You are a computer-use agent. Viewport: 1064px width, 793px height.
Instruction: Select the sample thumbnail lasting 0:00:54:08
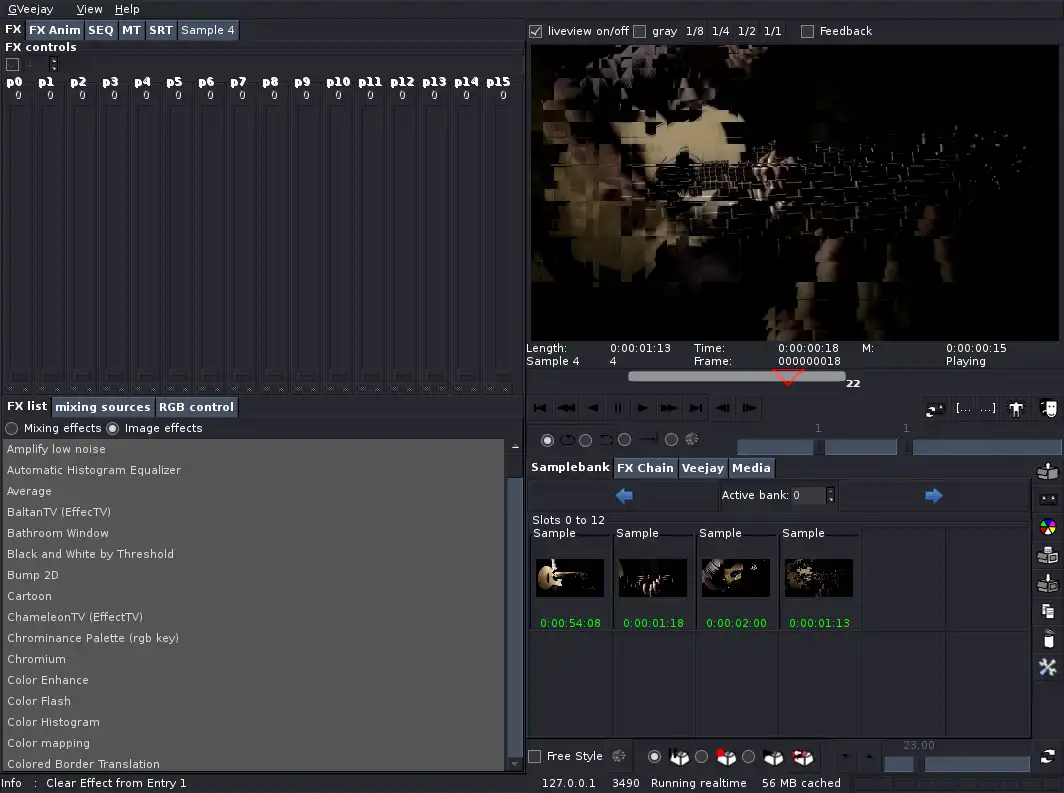[570, 578]
